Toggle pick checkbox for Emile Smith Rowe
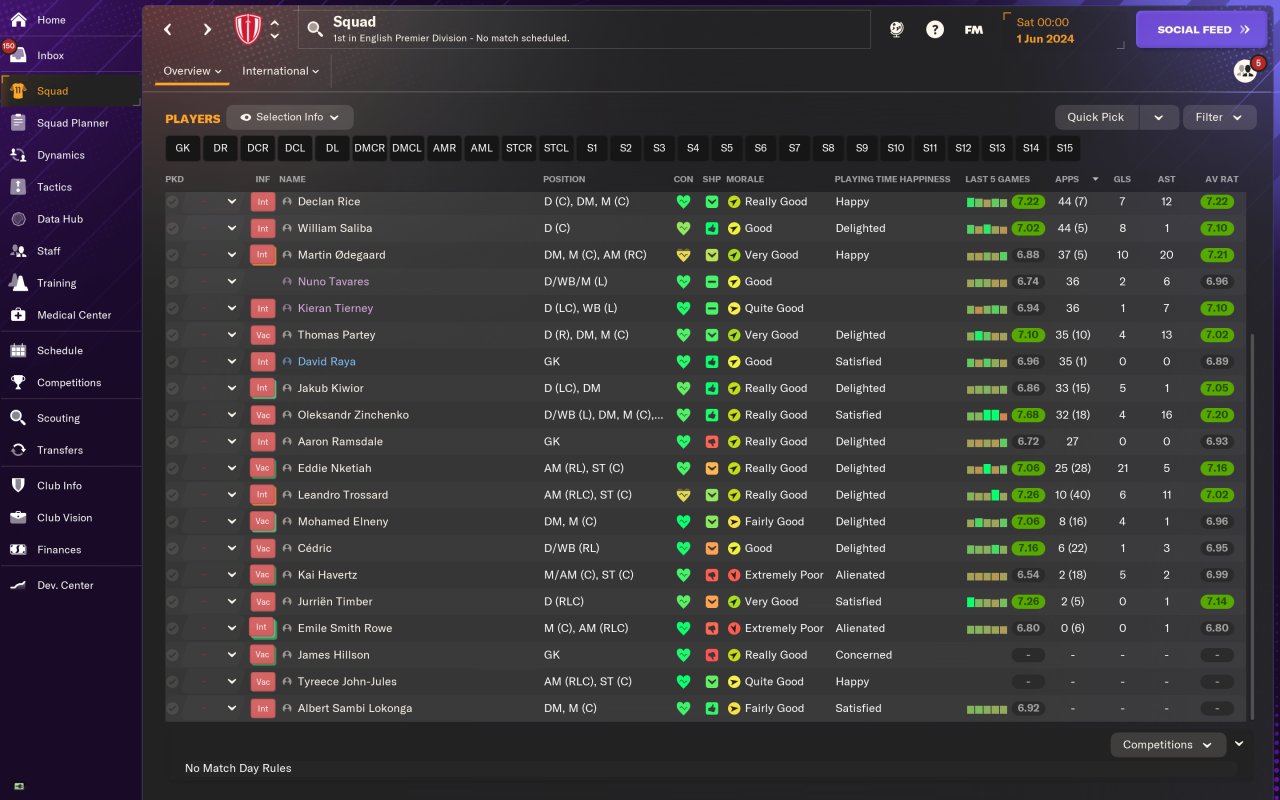 click(x=172, y=628)
